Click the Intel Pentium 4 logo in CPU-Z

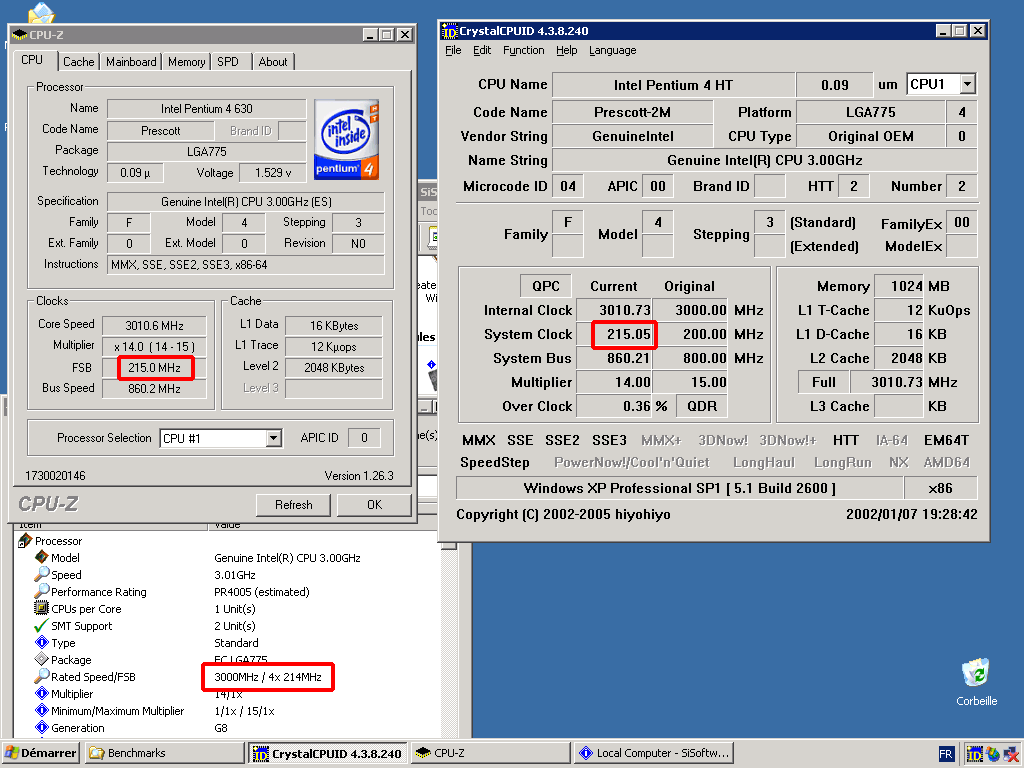pyautogui.click(x=346, y=140)
